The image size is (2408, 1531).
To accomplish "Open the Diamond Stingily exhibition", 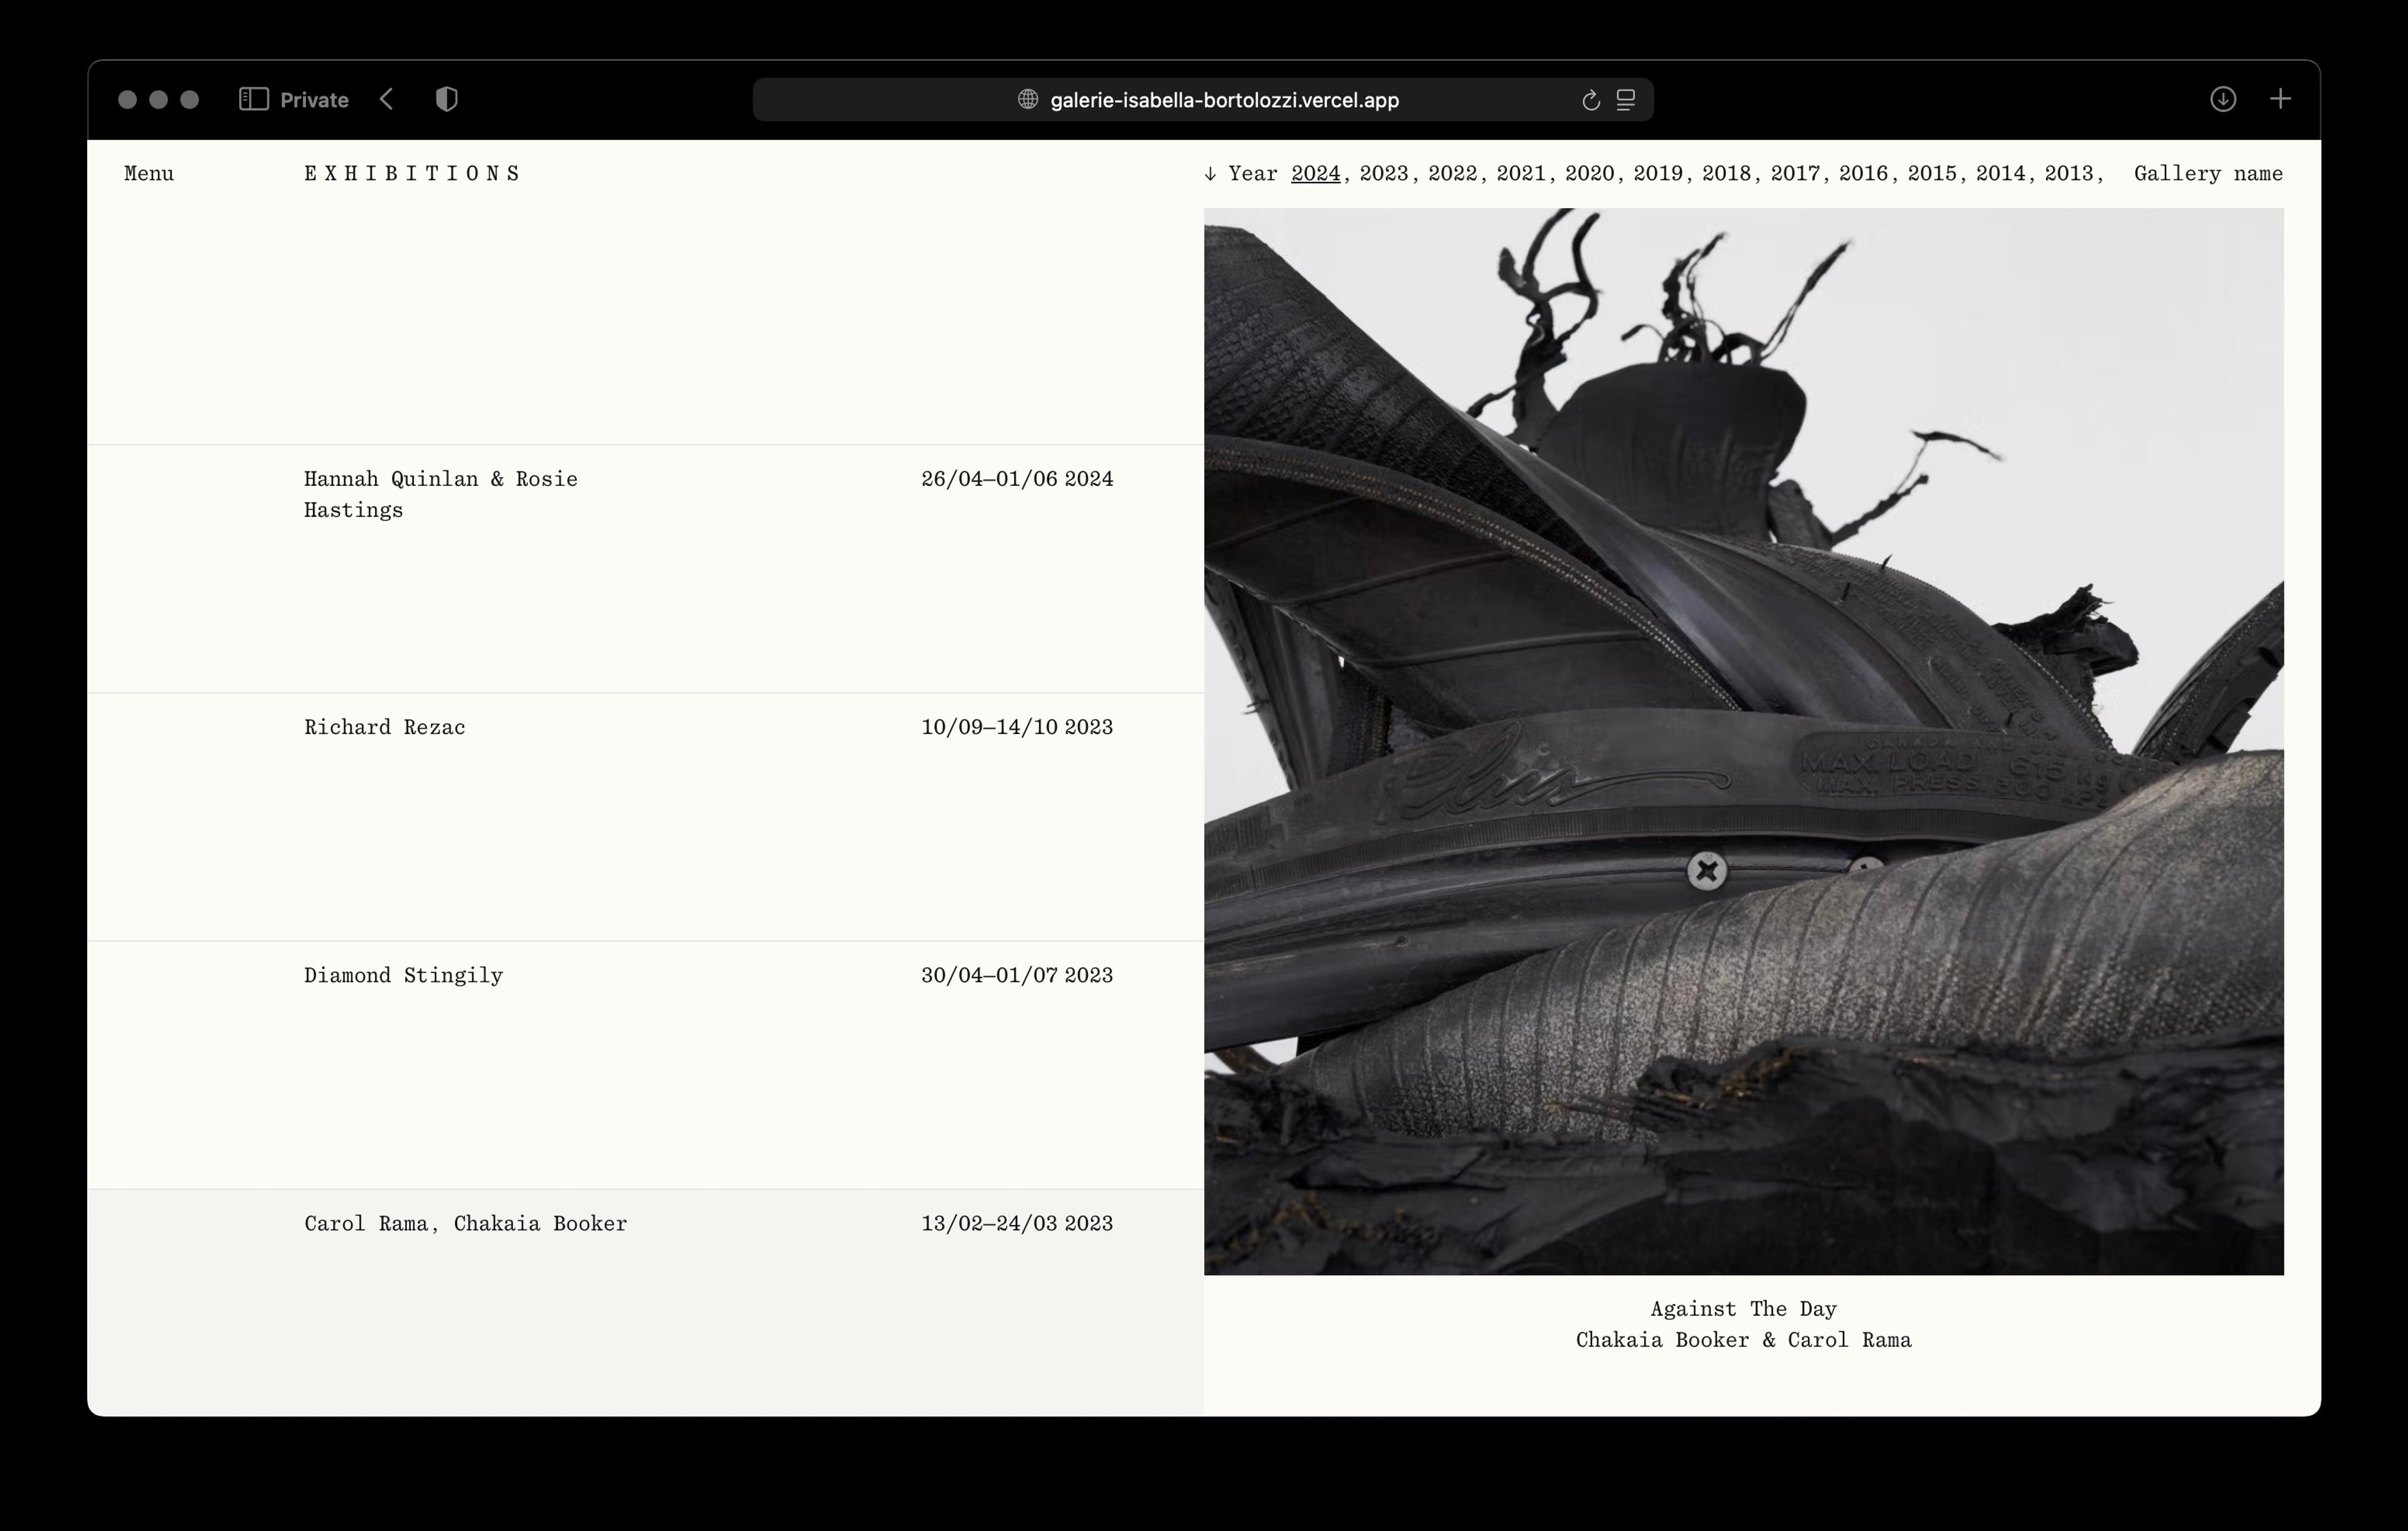I will pos(403,975).
